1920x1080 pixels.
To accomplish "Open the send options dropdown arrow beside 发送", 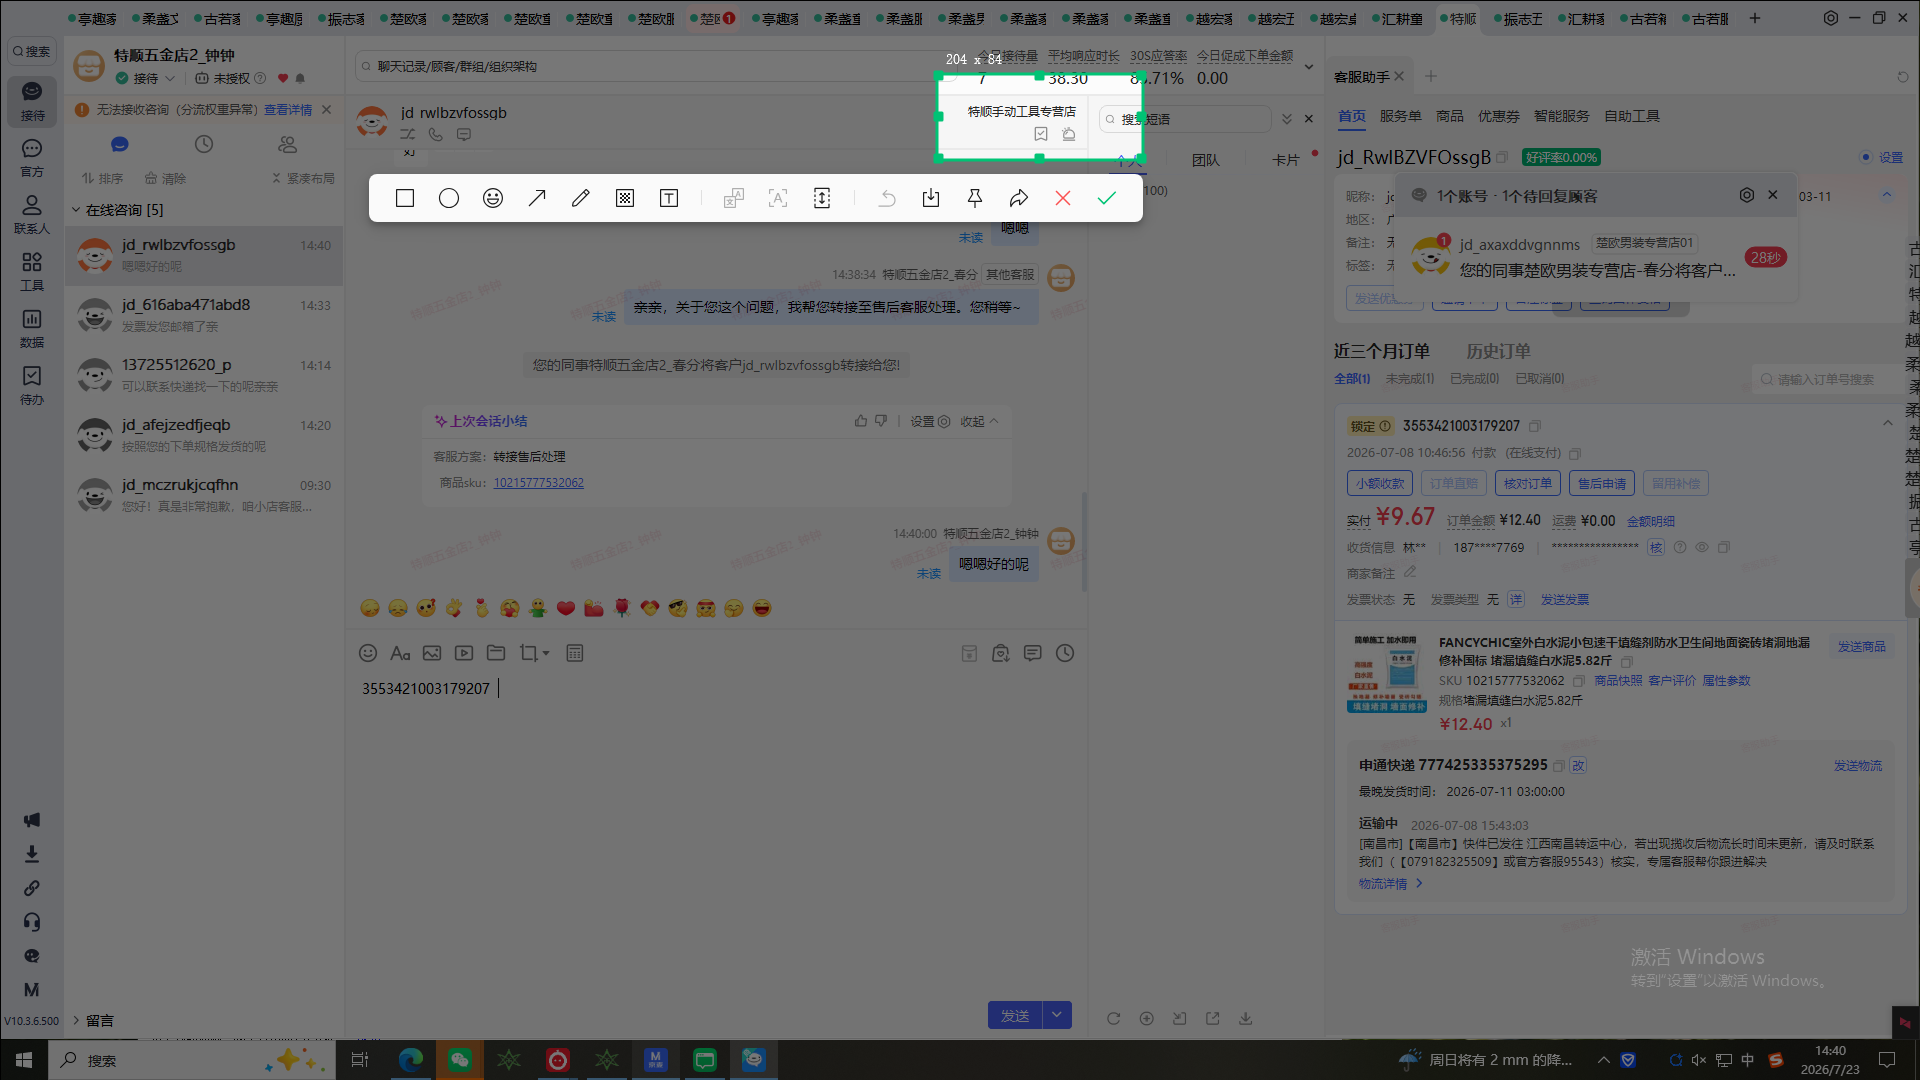I will point(1057,1015).
